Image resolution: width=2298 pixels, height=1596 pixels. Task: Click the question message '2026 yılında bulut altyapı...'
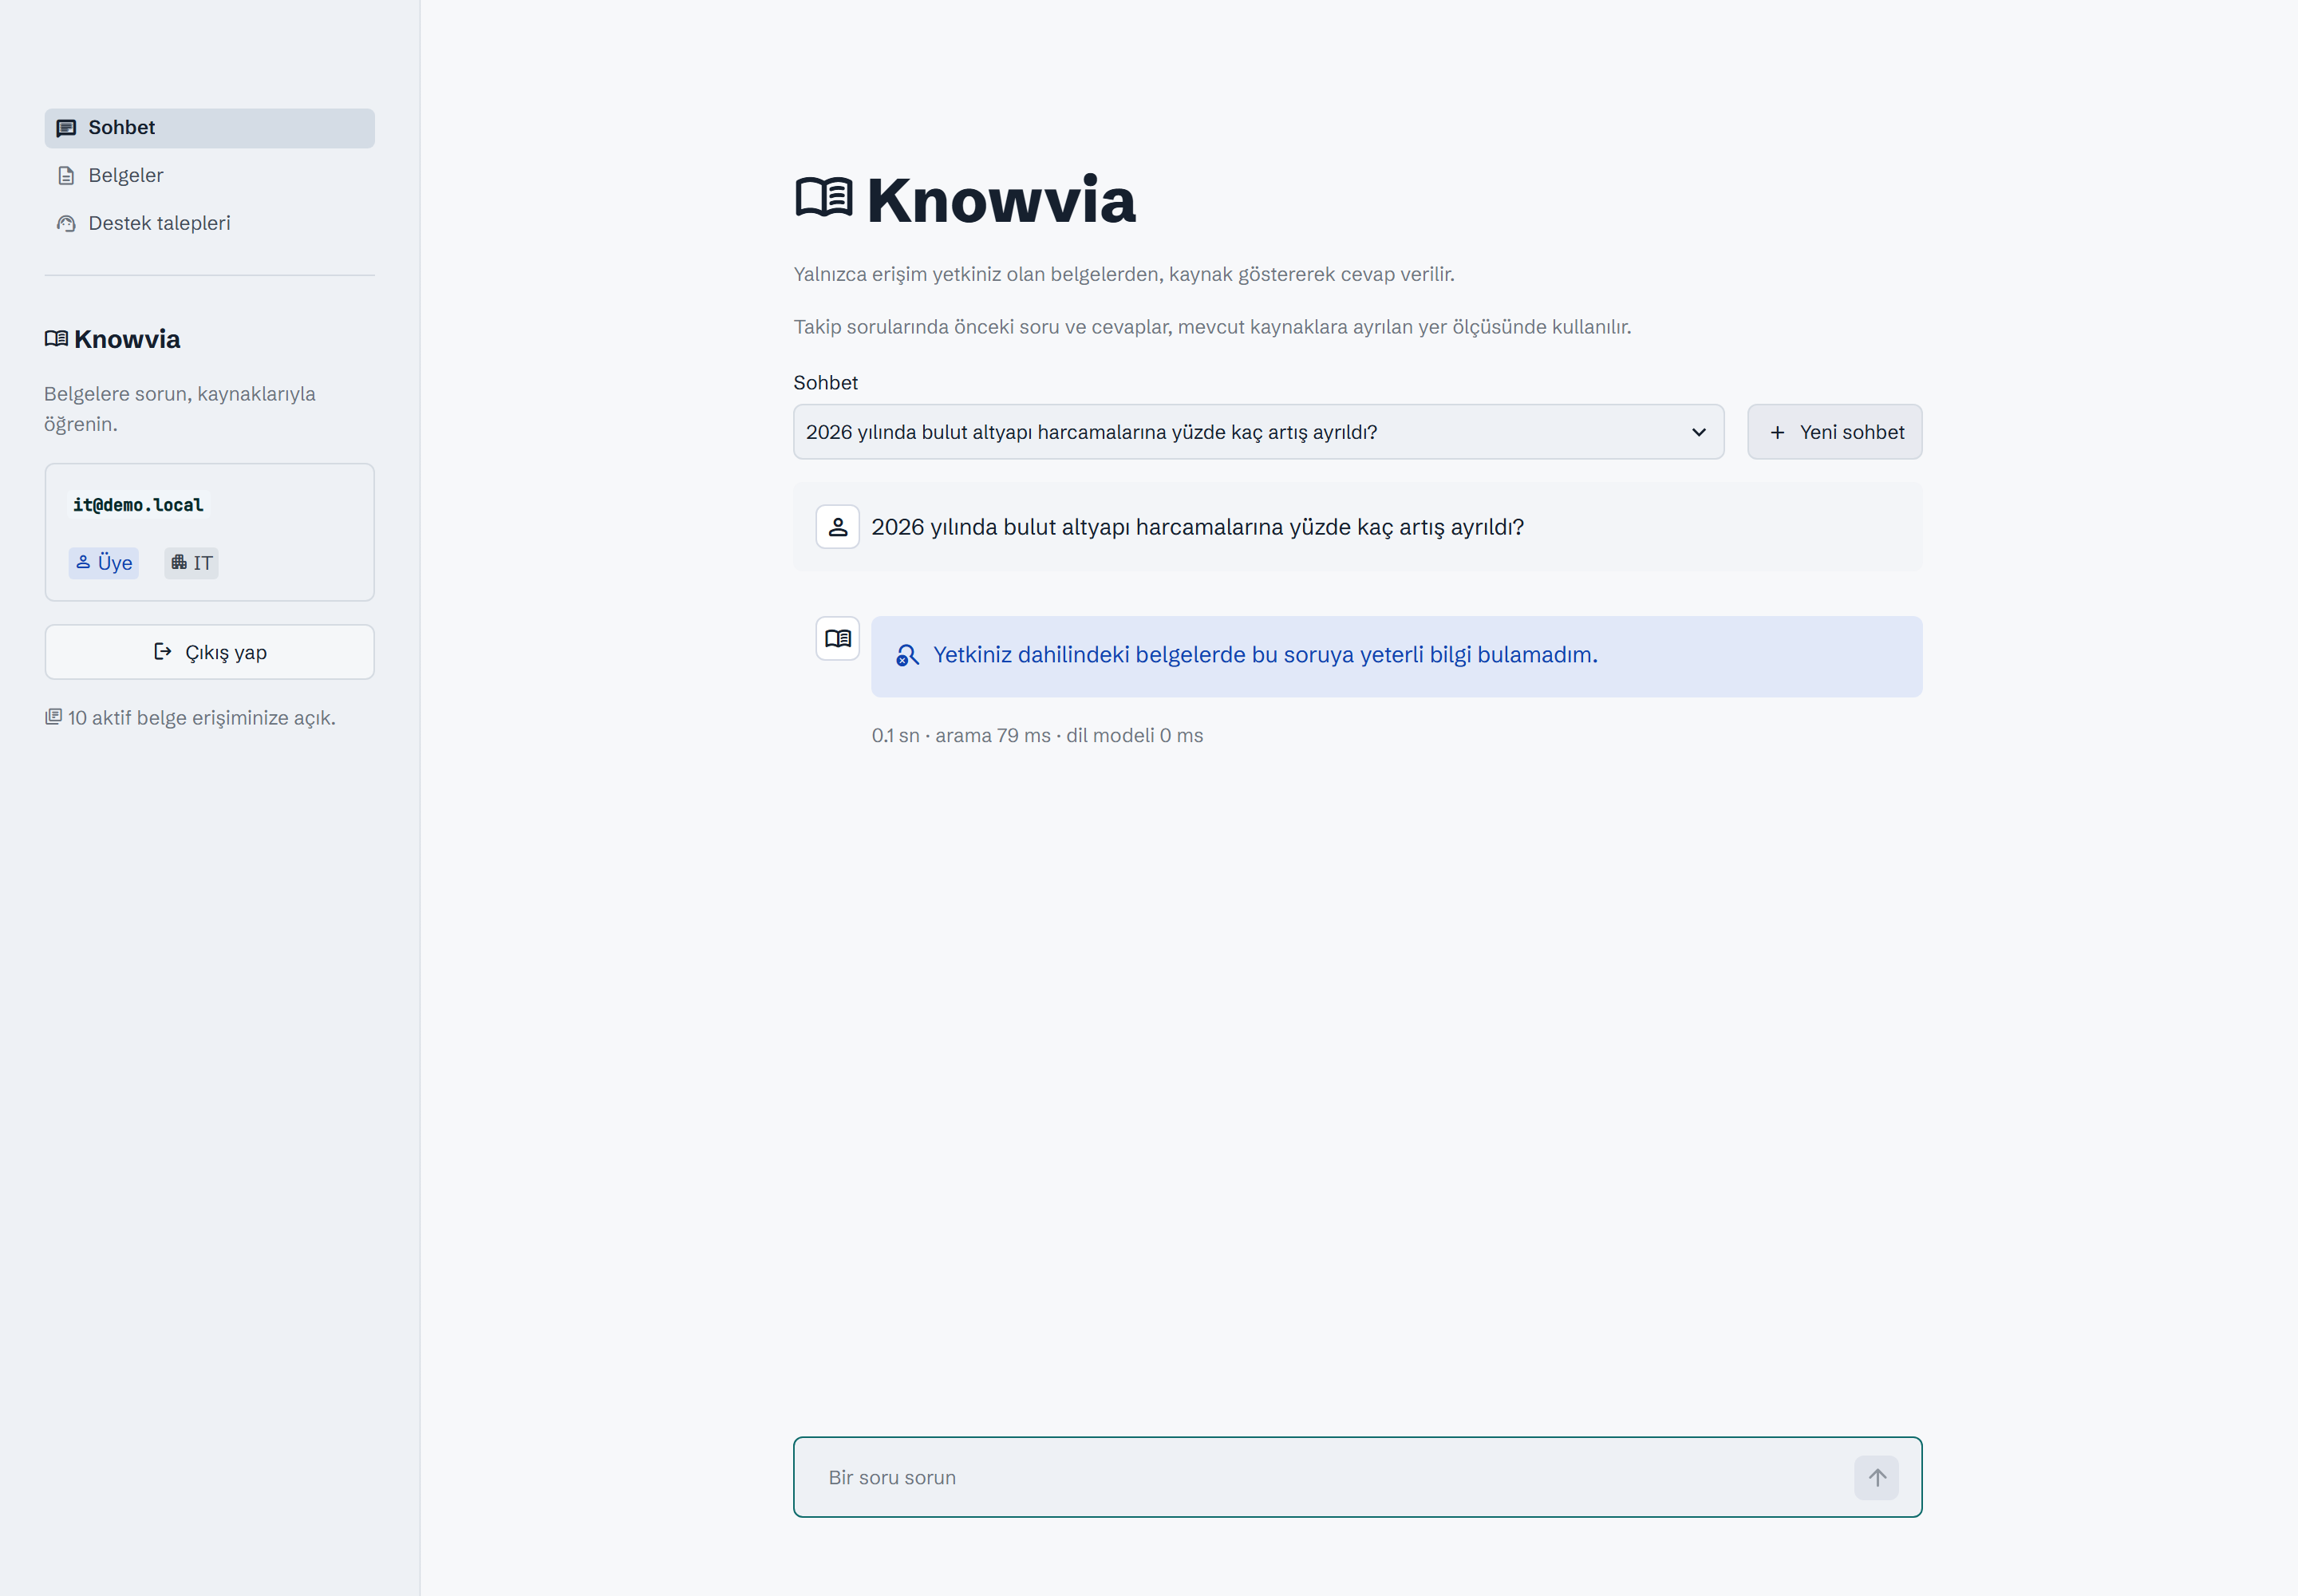(x=1197, y=527)
